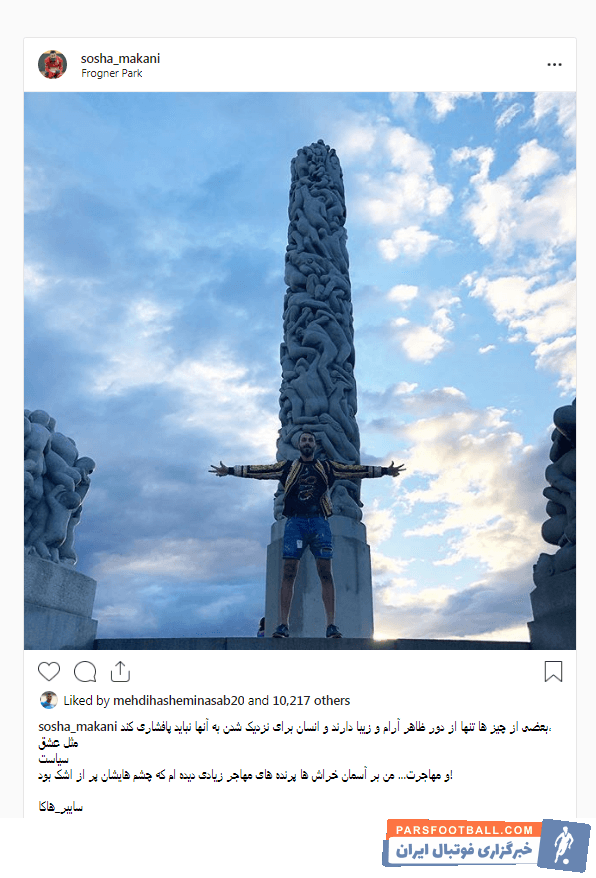Click the سیاست line in the caption

coord(54,759)
